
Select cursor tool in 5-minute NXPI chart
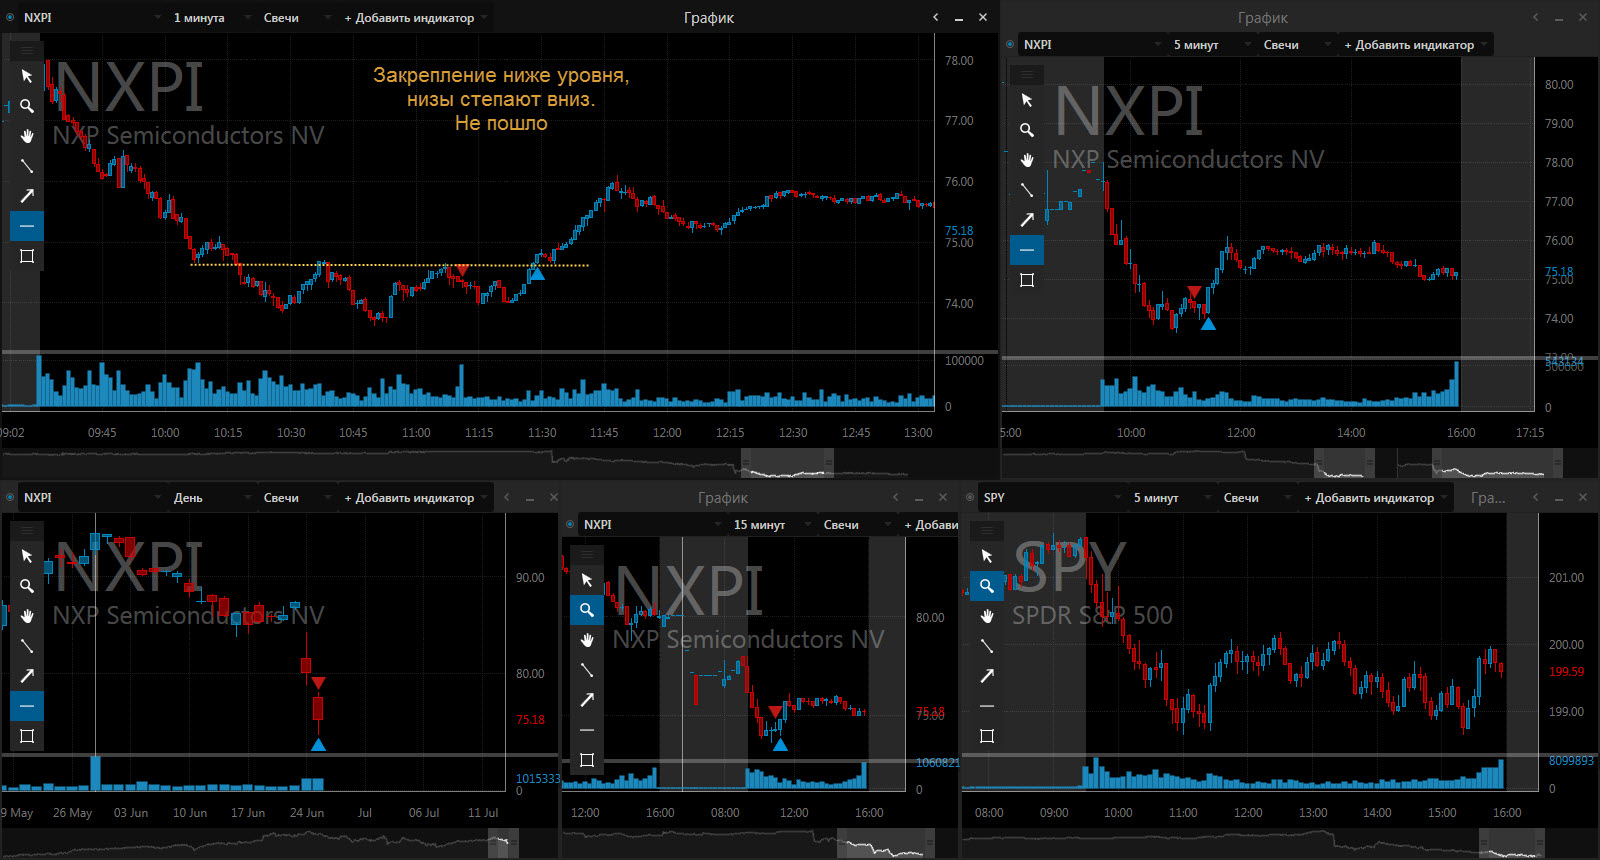[x=1027, y=100]
